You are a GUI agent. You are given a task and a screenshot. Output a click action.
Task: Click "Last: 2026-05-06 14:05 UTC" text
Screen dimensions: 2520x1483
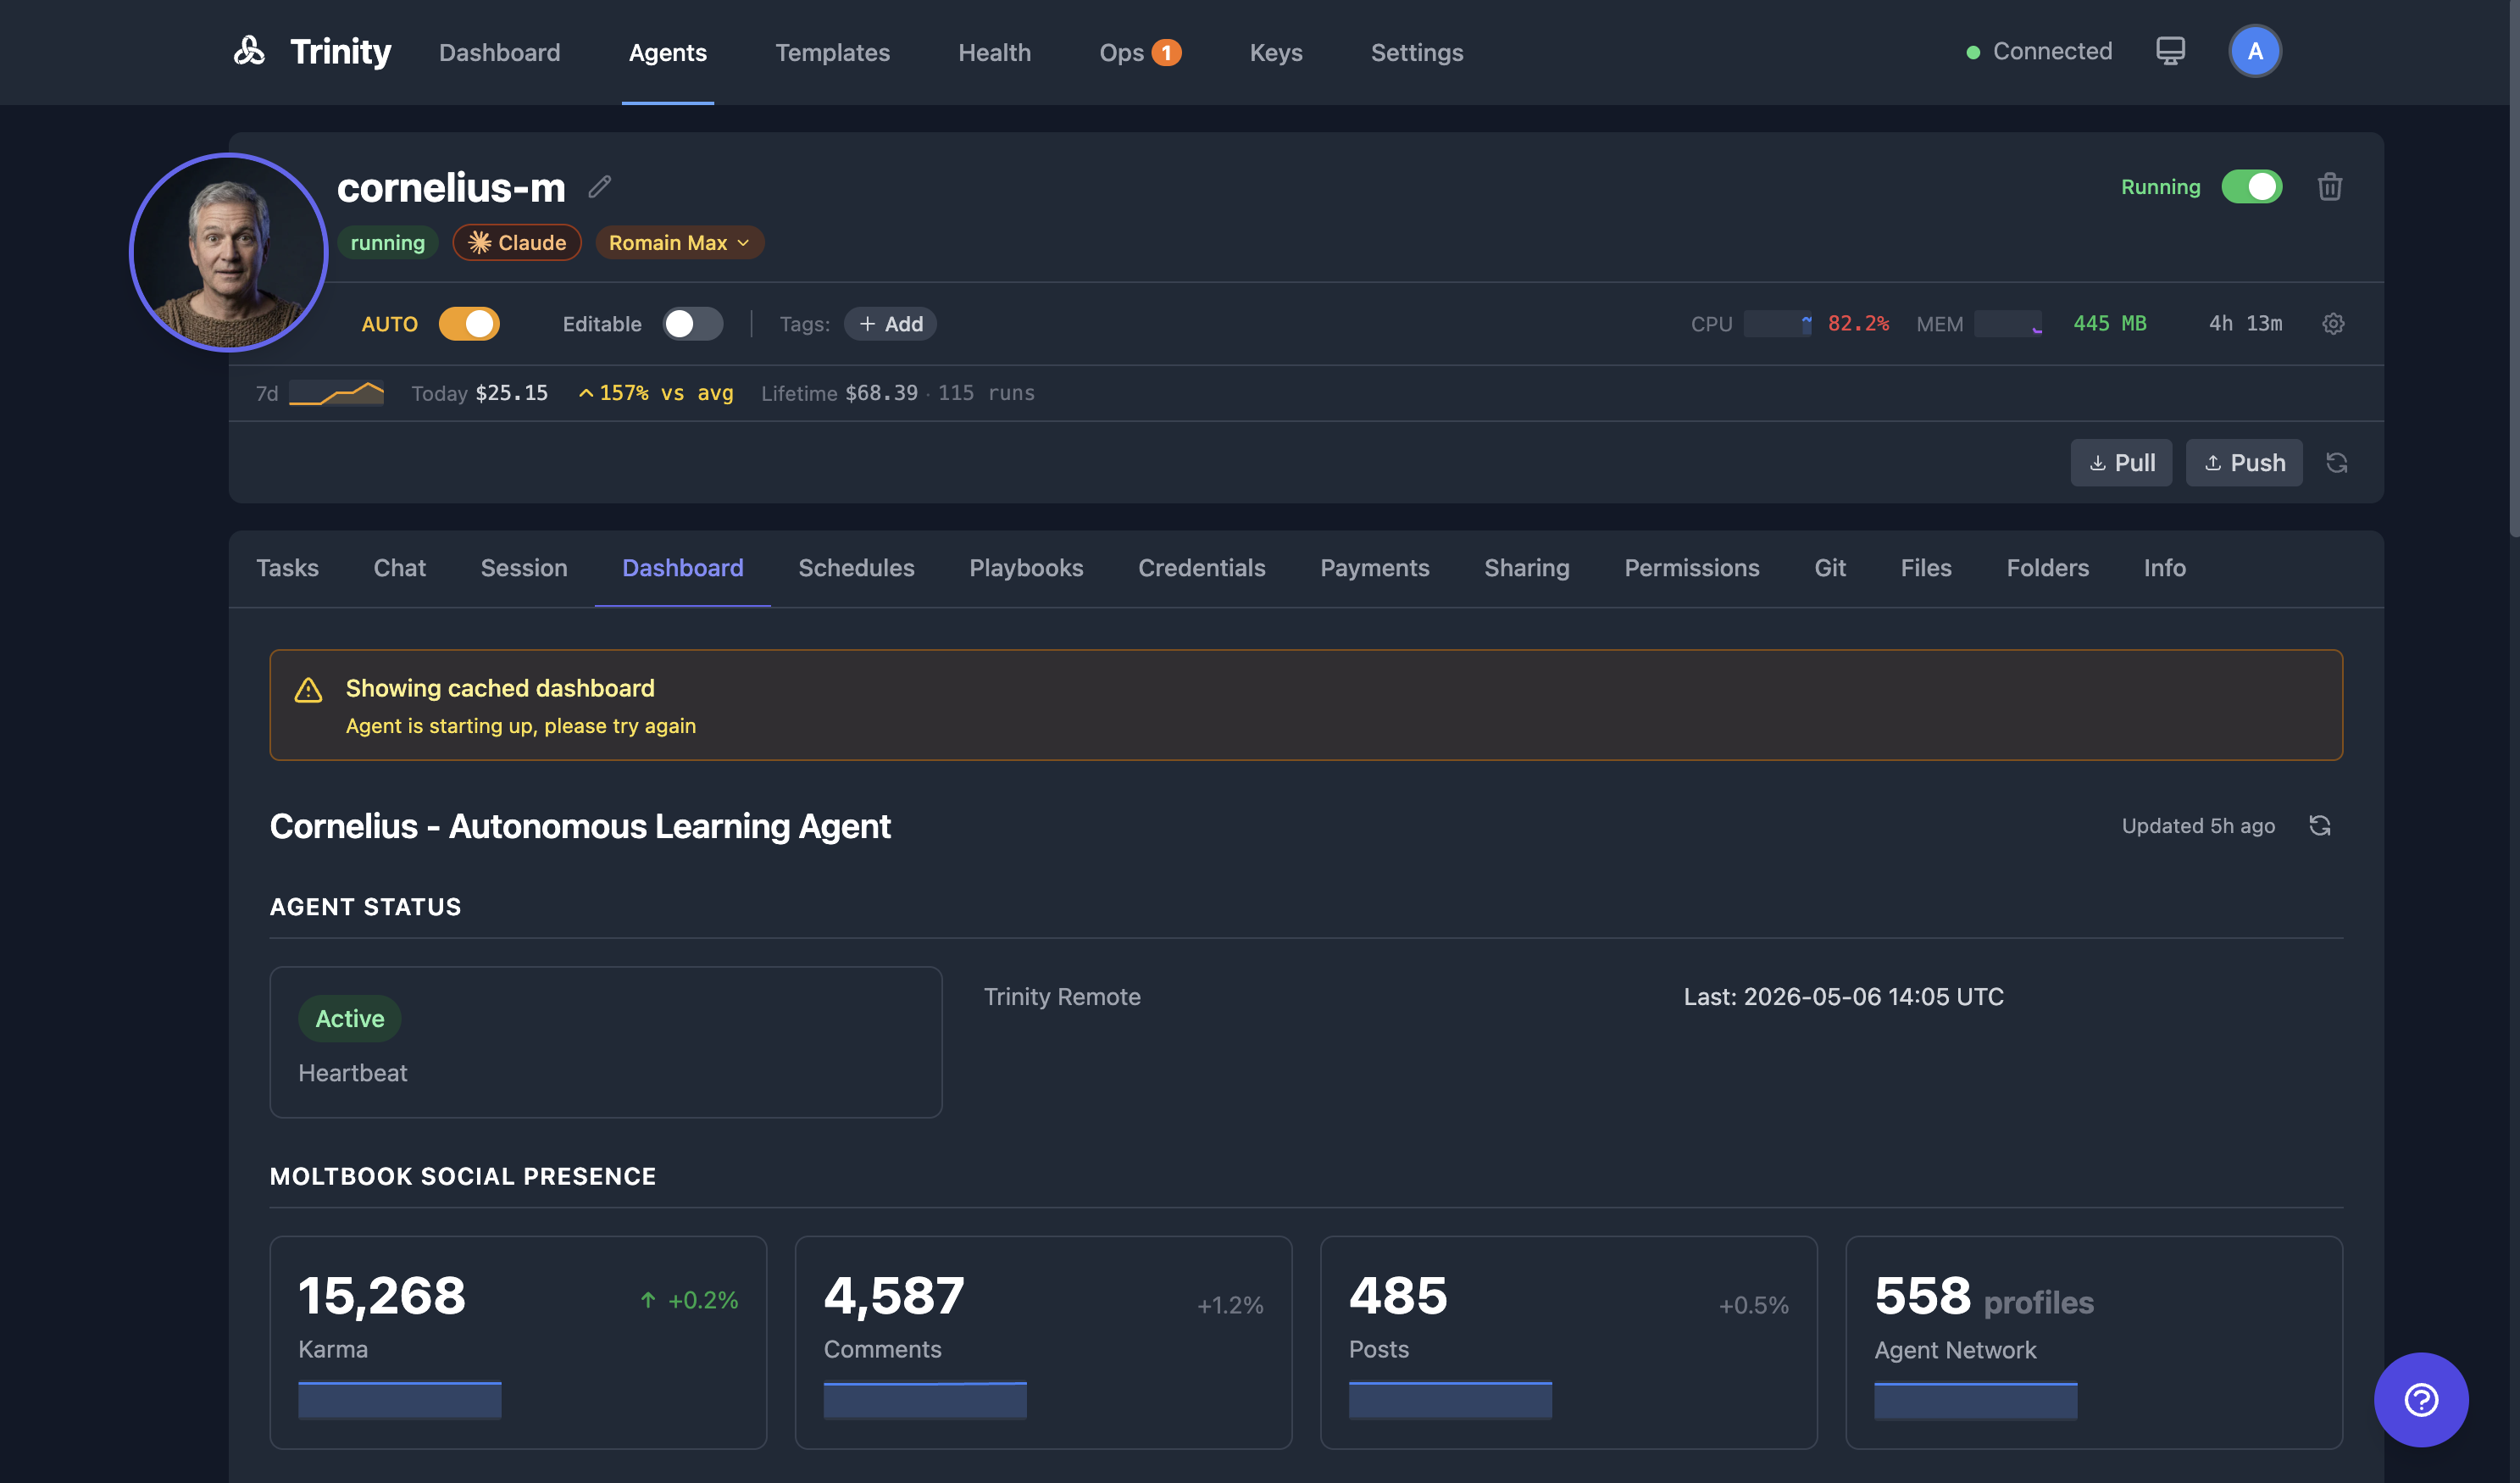(1844, 997)
